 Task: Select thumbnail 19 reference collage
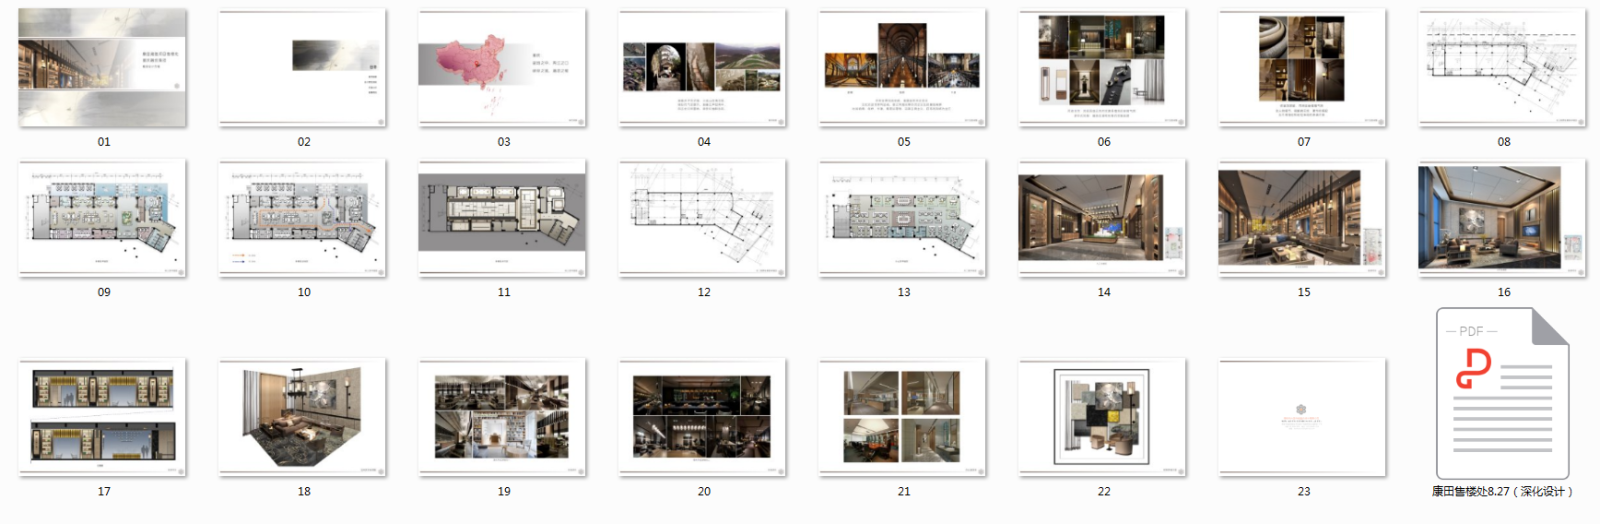tap(503, 417)
